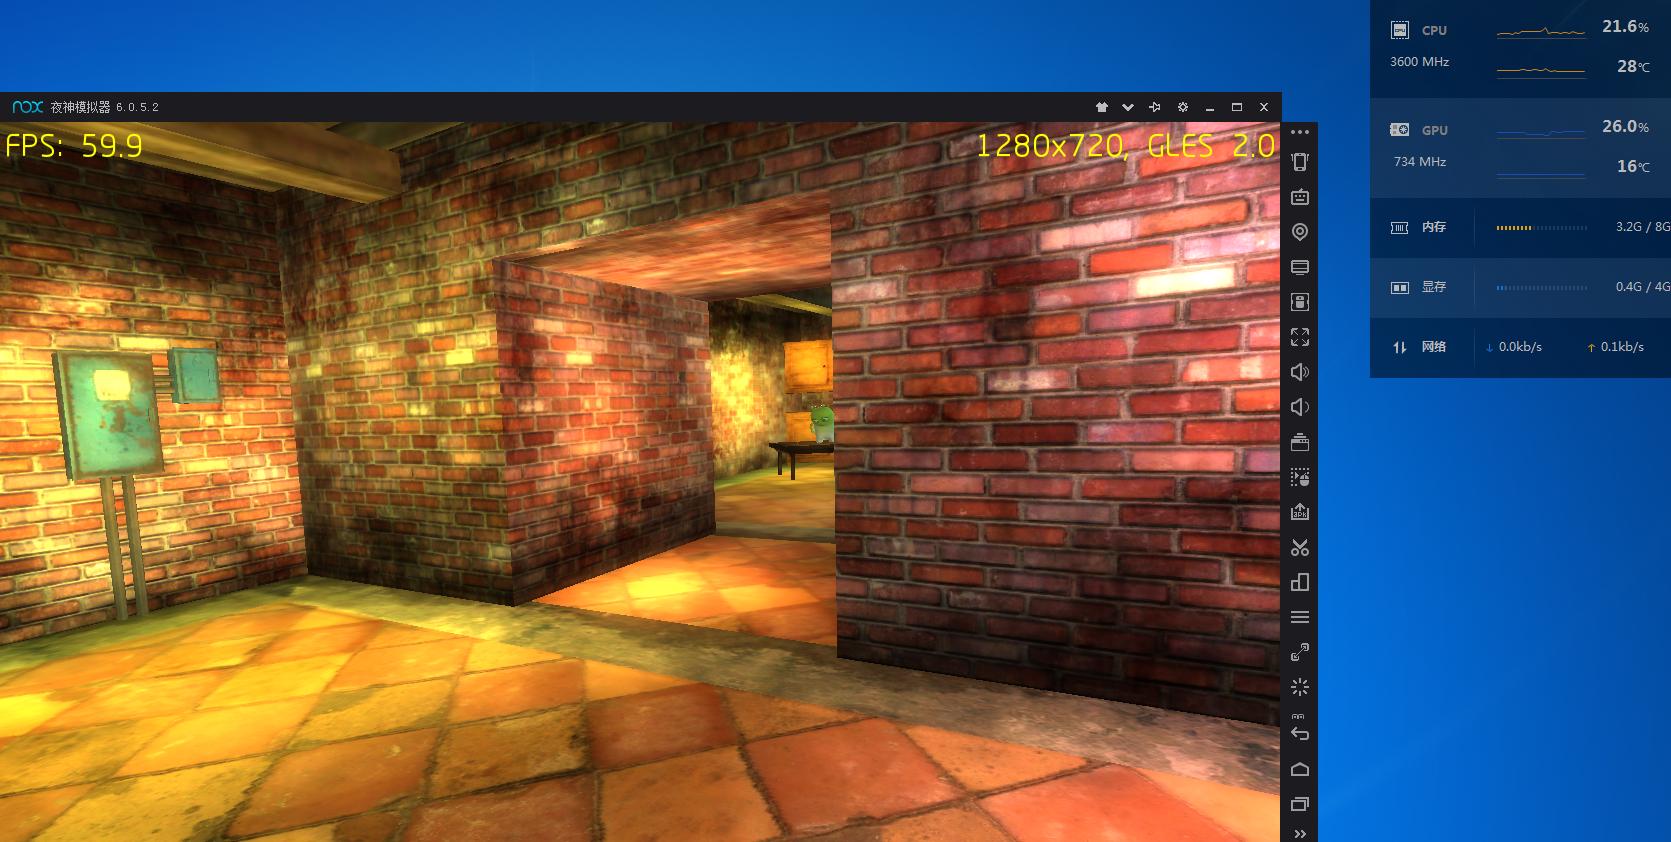Tap the Android recent apps button
The height and width of the screenshot is (842, 1671).
pyautogui.click(x=1300, y=804)
